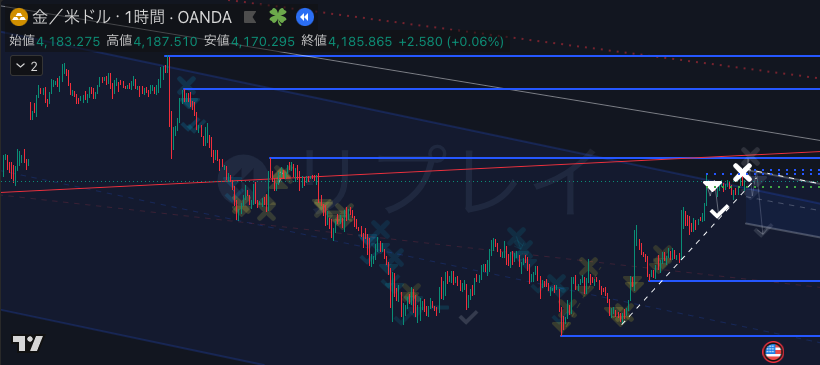The image size is (820, 365).
Task: Click the 高値 4,187.510 high value
Action: (x=152, y=41)
